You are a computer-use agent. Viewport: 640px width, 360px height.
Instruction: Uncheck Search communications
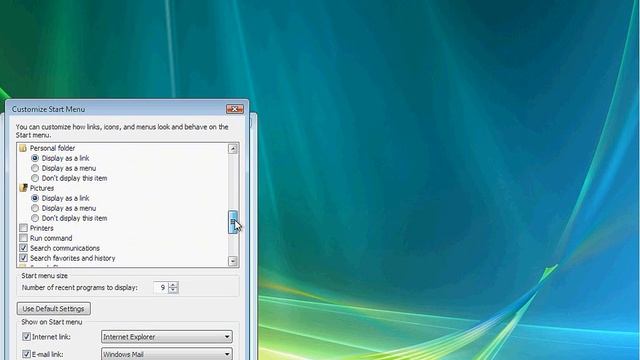pyautogui.click(x=24, y=248)
